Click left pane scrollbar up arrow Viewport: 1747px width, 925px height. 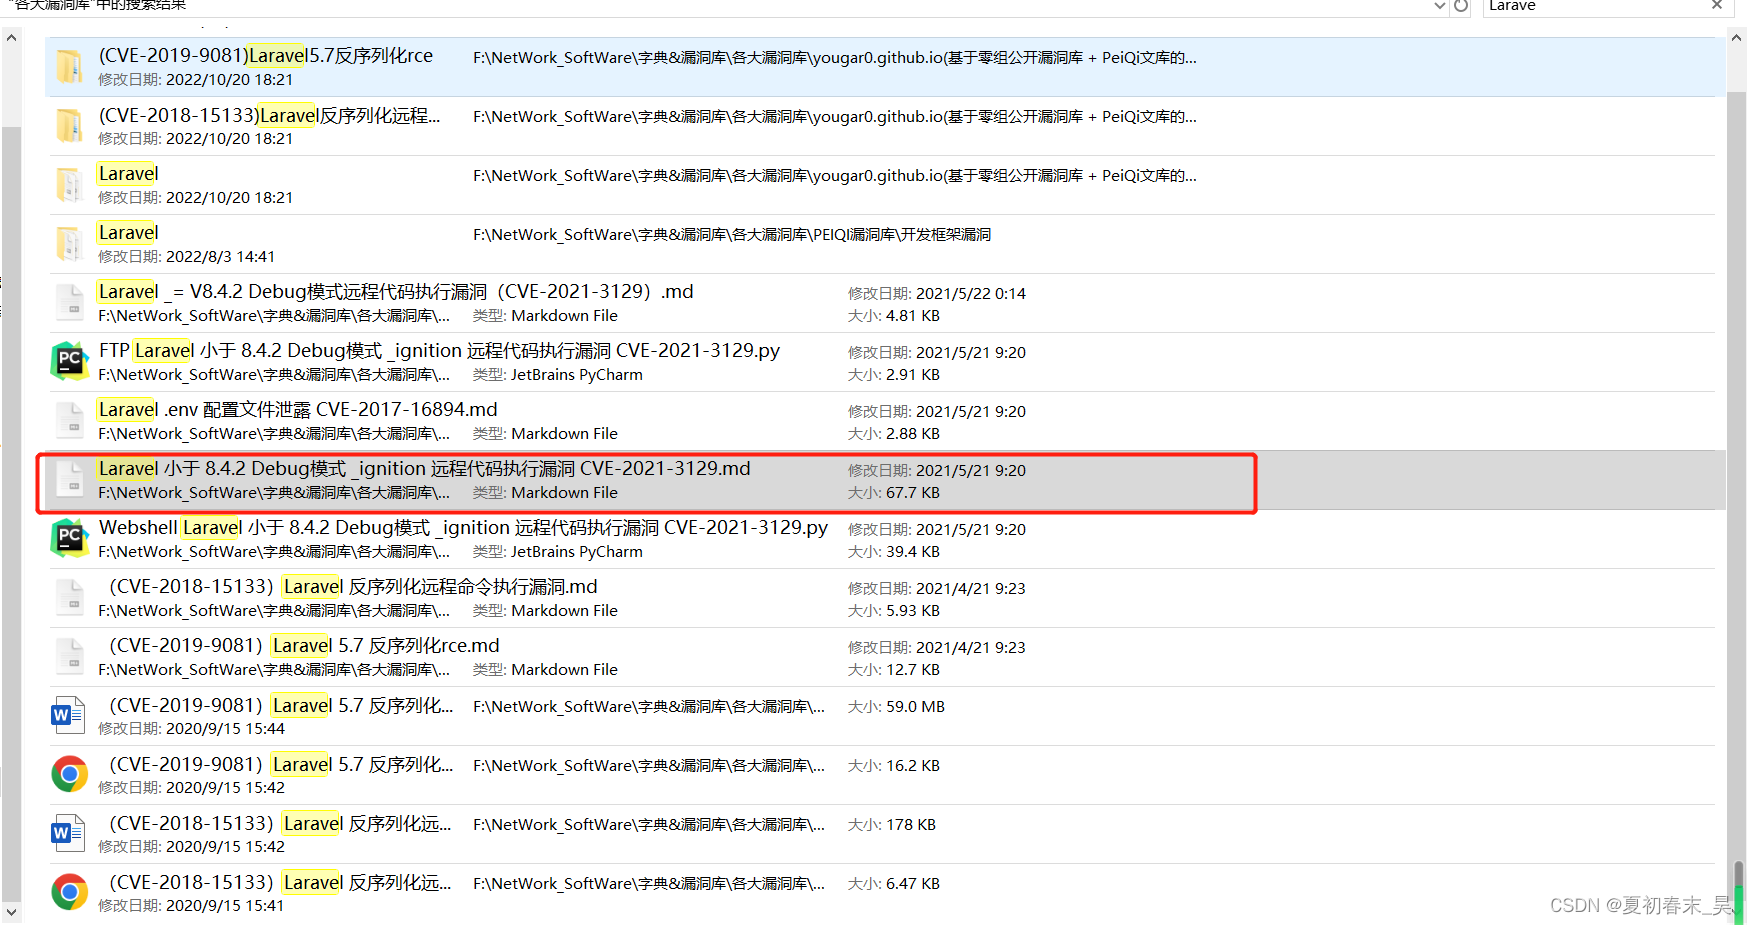tap(11, 38)
